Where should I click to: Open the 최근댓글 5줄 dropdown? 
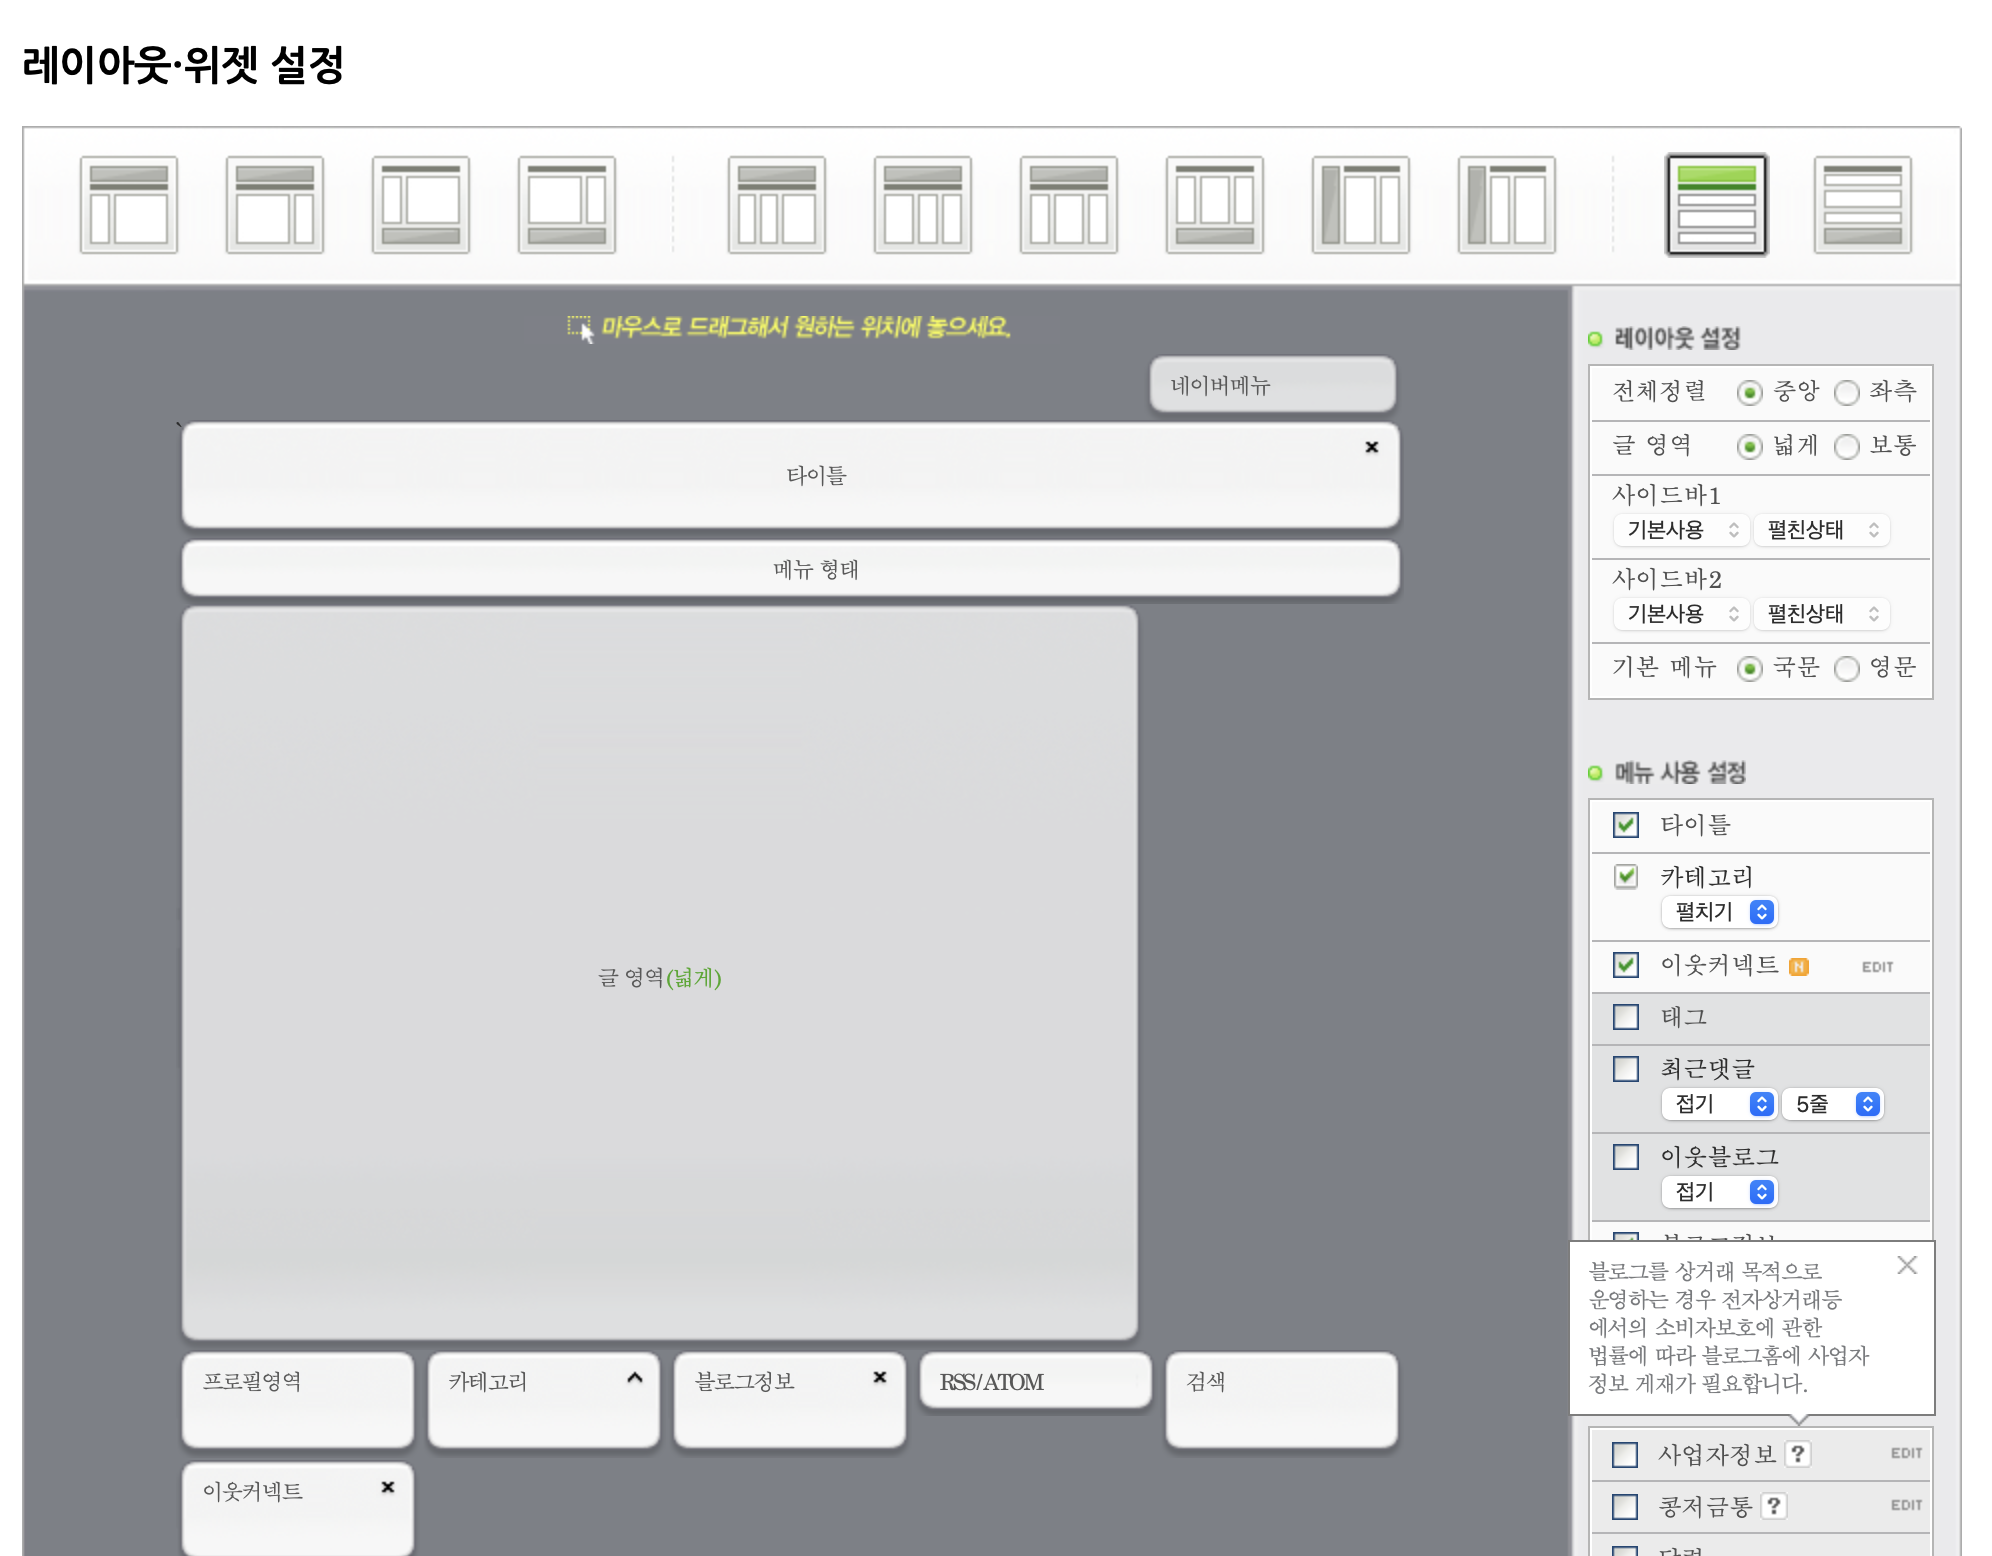click(1832, 1104)
